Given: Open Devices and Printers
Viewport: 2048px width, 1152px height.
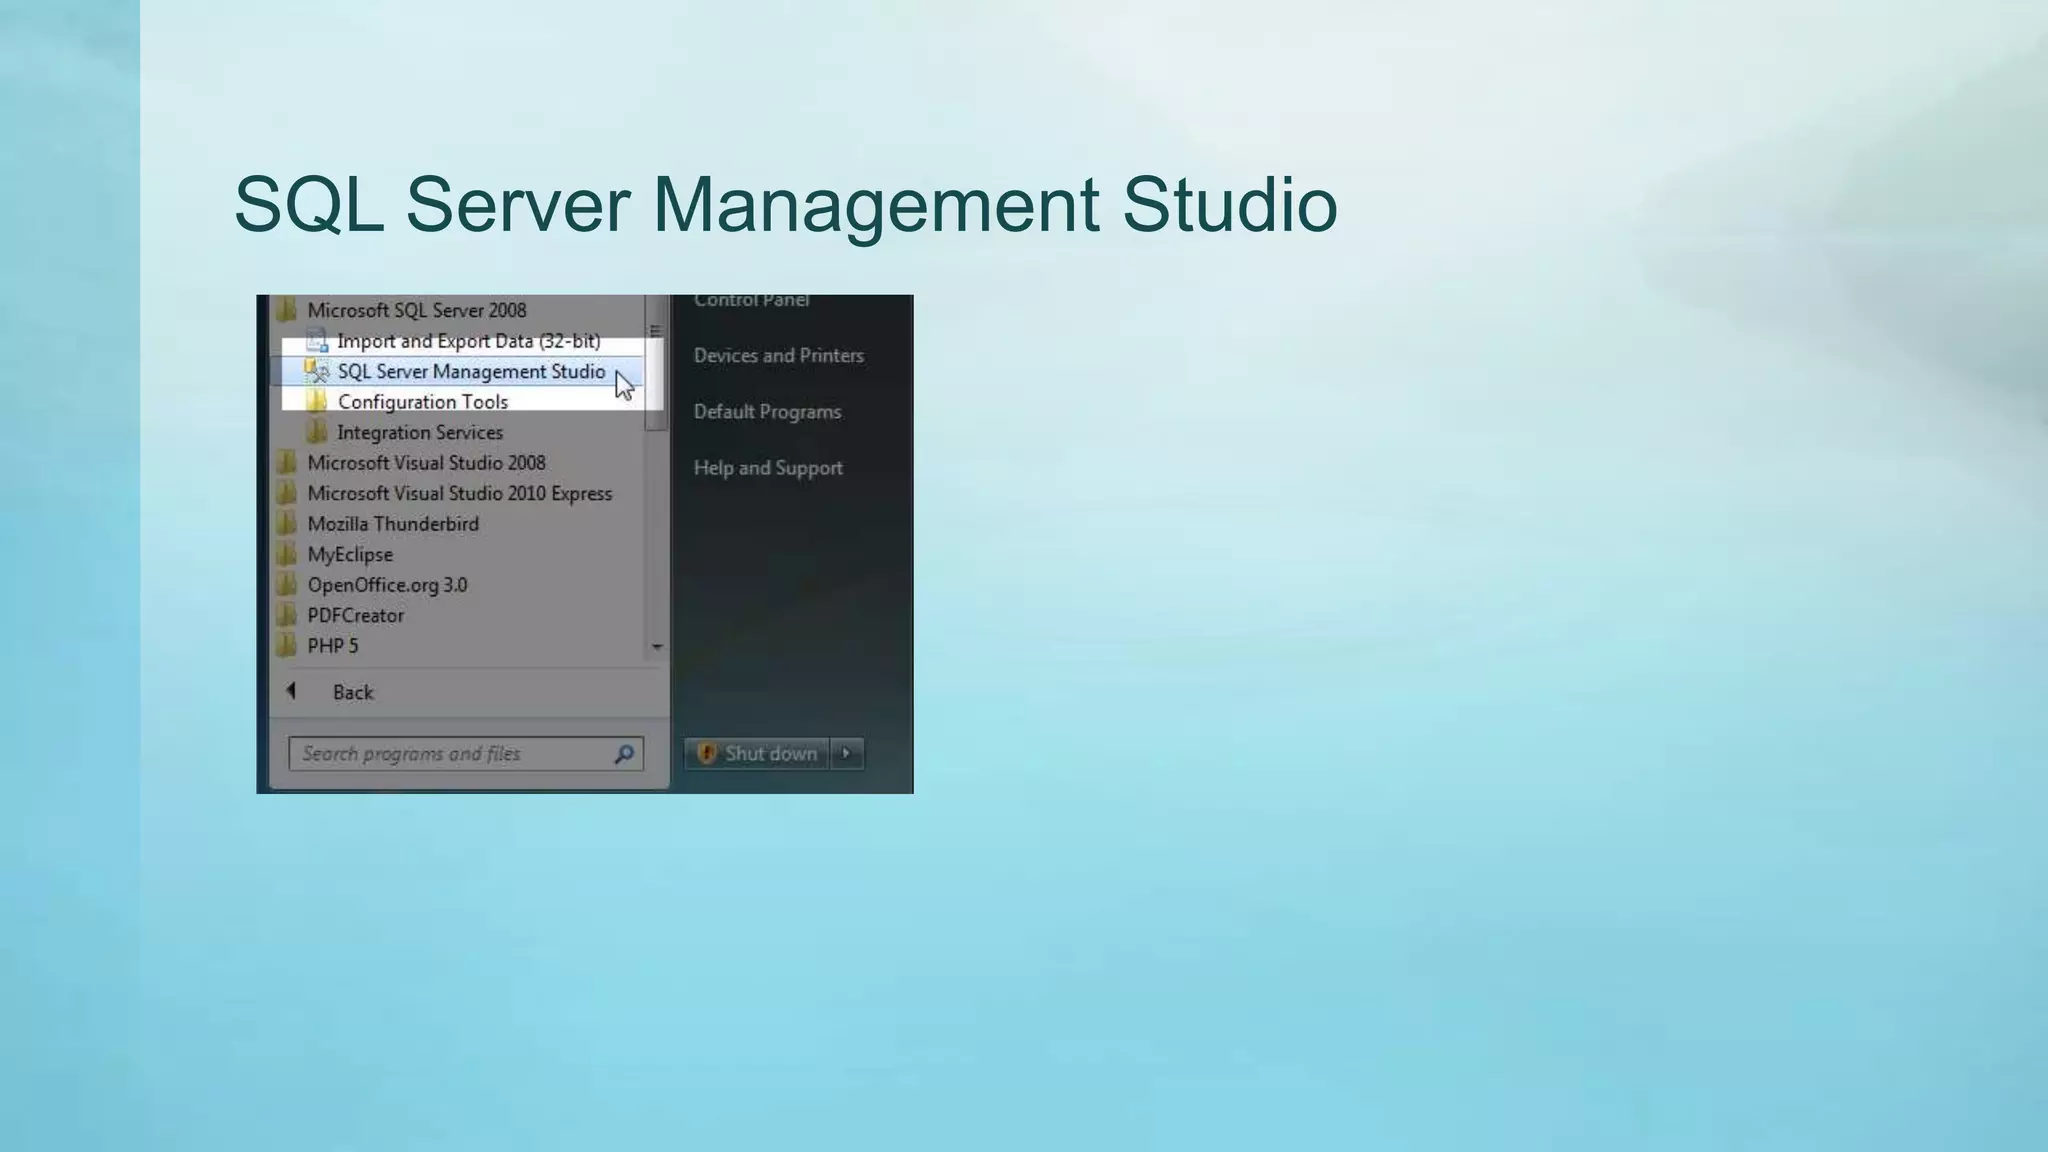Looking at the screenshot, I should [x=779, y=356].
